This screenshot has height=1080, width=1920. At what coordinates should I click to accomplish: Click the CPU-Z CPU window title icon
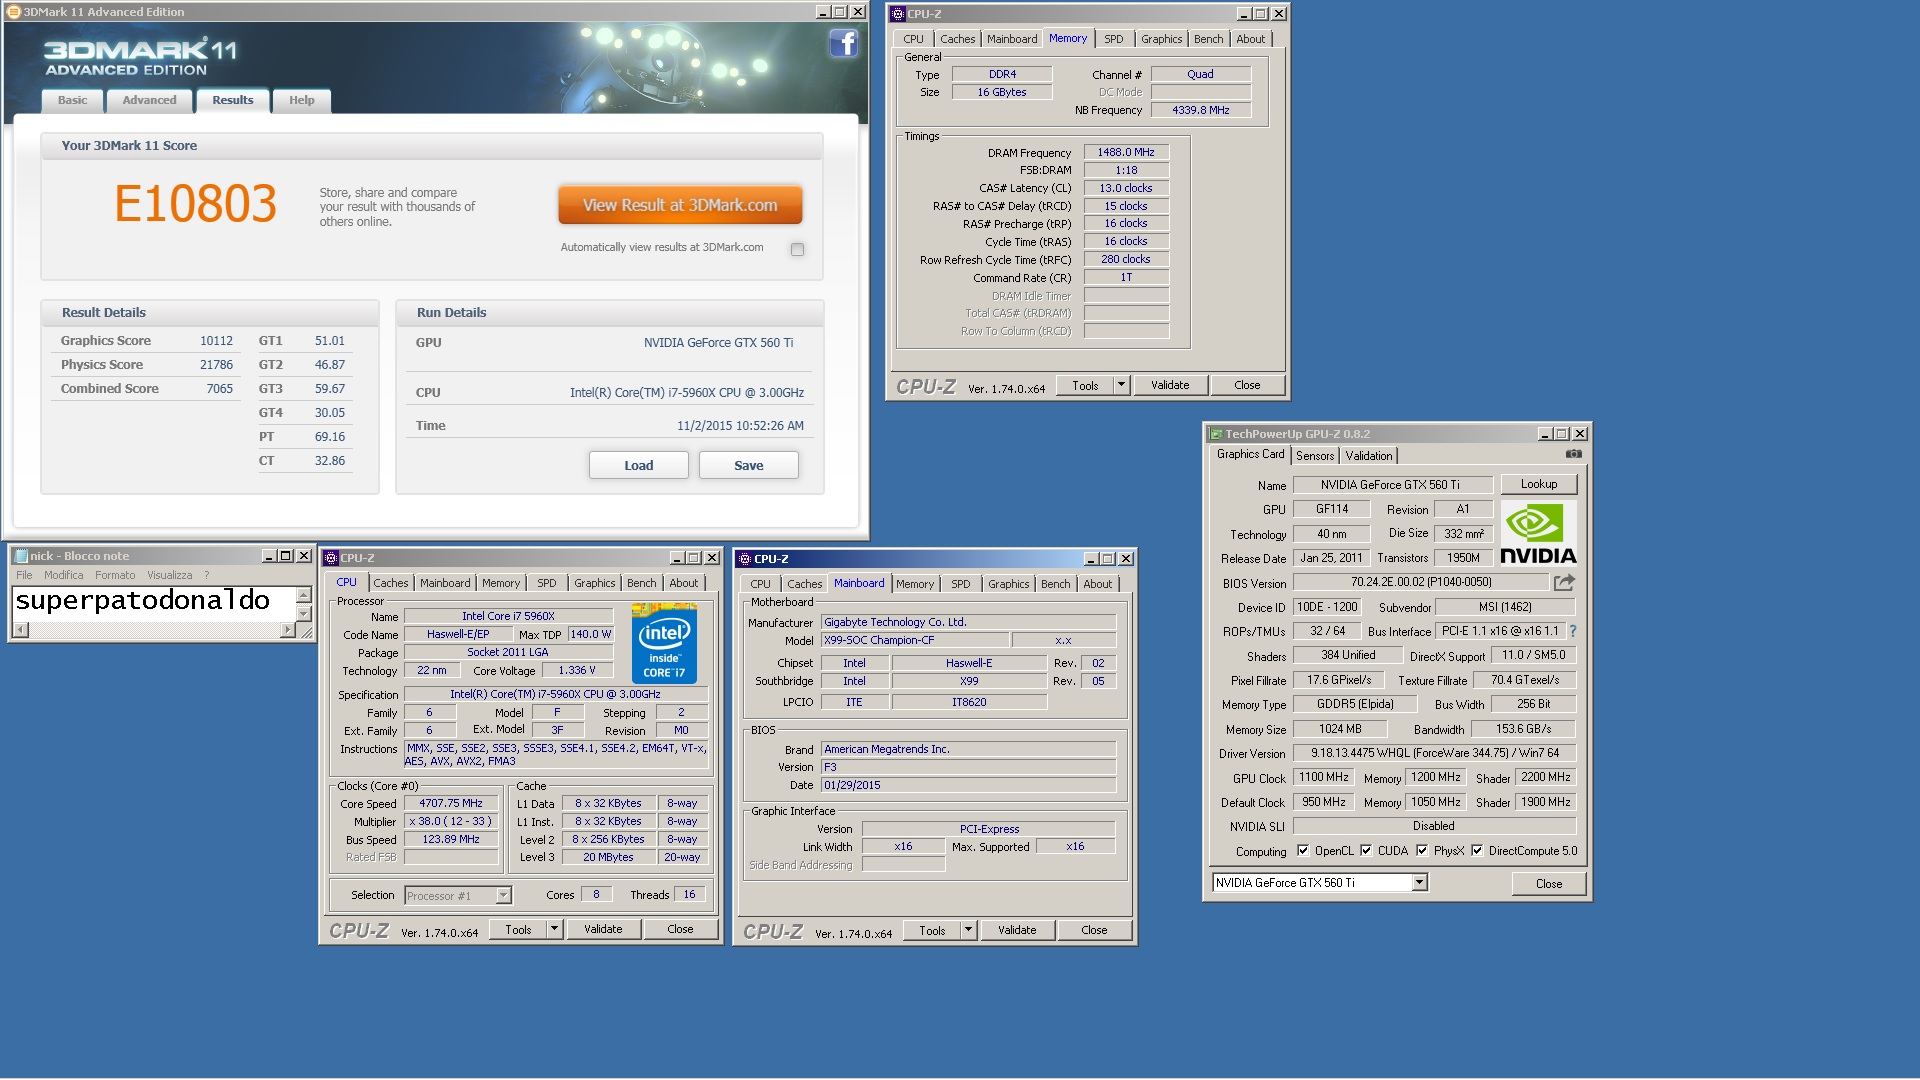(331, 558)
